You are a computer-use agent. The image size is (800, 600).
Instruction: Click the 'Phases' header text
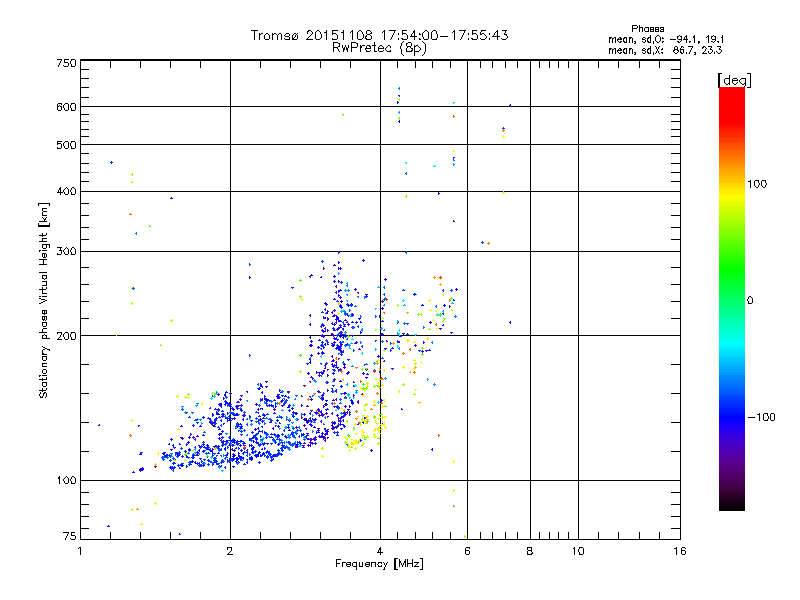click(x=647, y=29)
